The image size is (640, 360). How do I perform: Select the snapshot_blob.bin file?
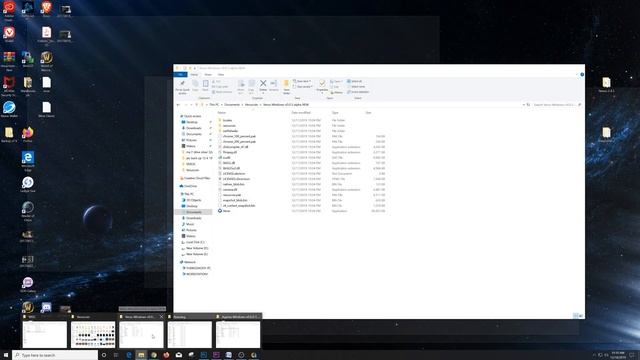[235, 200]
